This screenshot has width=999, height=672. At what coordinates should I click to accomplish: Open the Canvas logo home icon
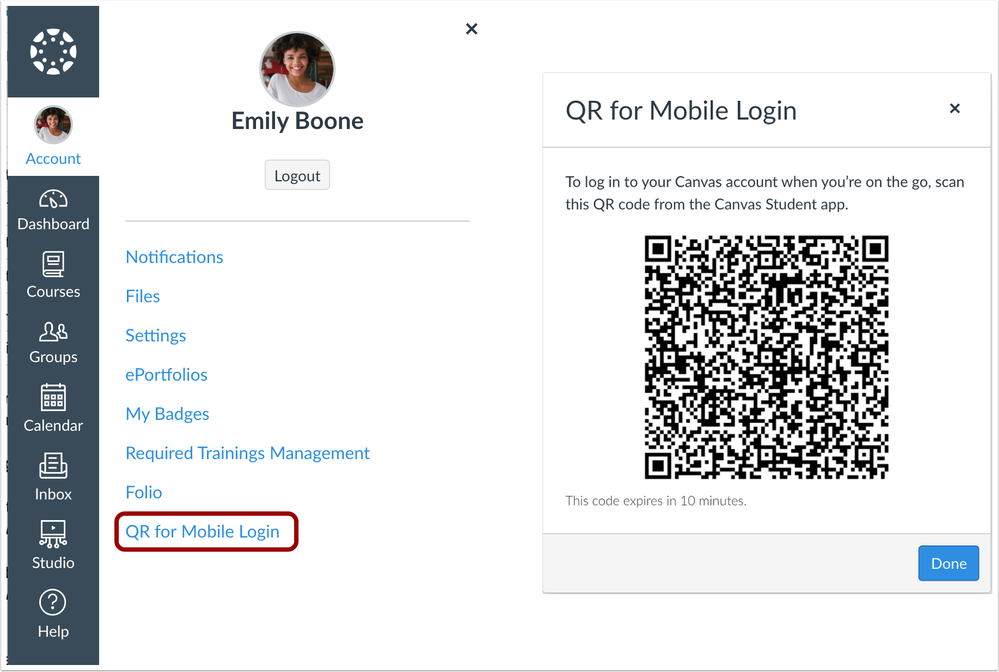(x=52, y=50)
